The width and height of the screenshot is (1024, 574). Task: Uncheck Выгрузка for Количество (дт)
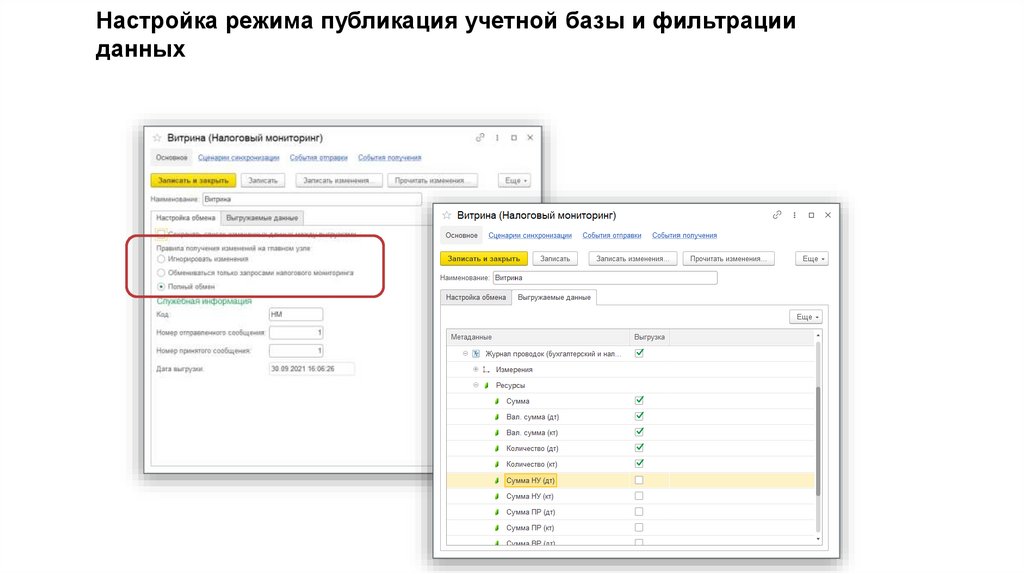639,447
